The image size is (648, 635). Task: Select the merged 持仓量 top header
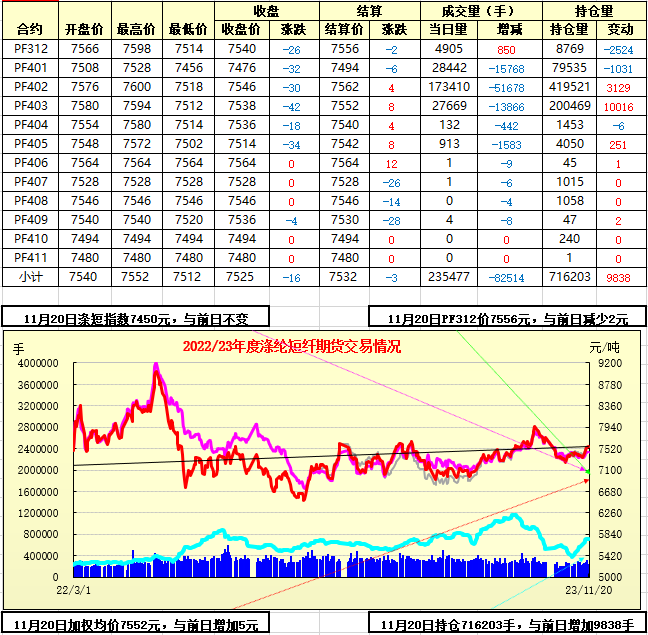[x=594, y=10]
